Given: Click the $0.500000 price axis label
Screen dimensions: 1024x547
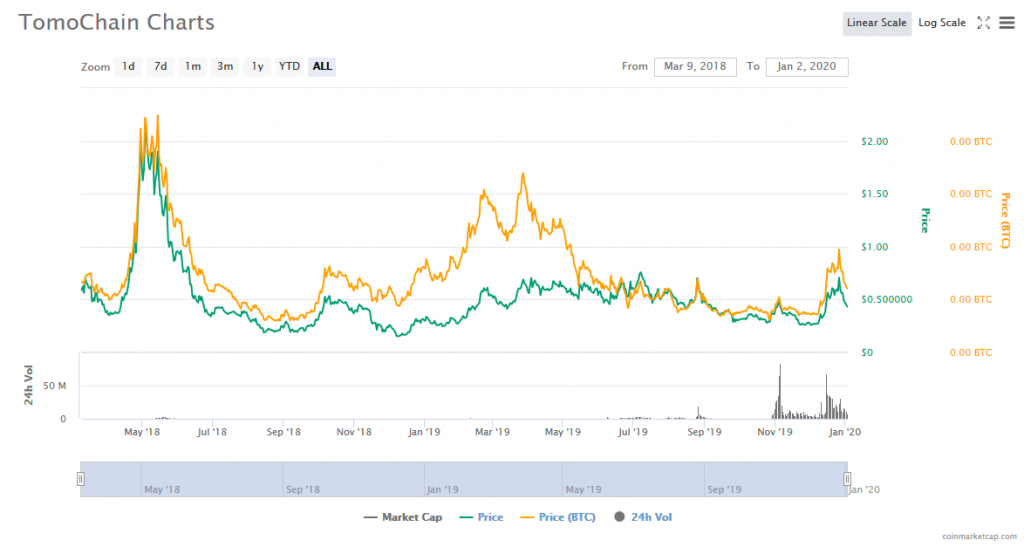Looking at the screenshot, I should [x=886, y=300].
